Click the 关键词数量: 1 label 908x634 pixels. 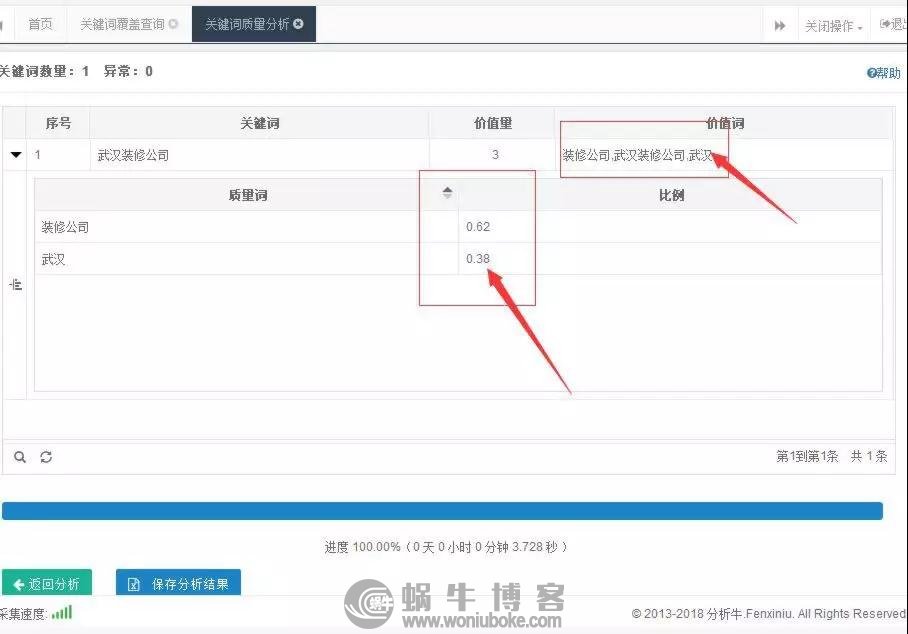(44, 71)
